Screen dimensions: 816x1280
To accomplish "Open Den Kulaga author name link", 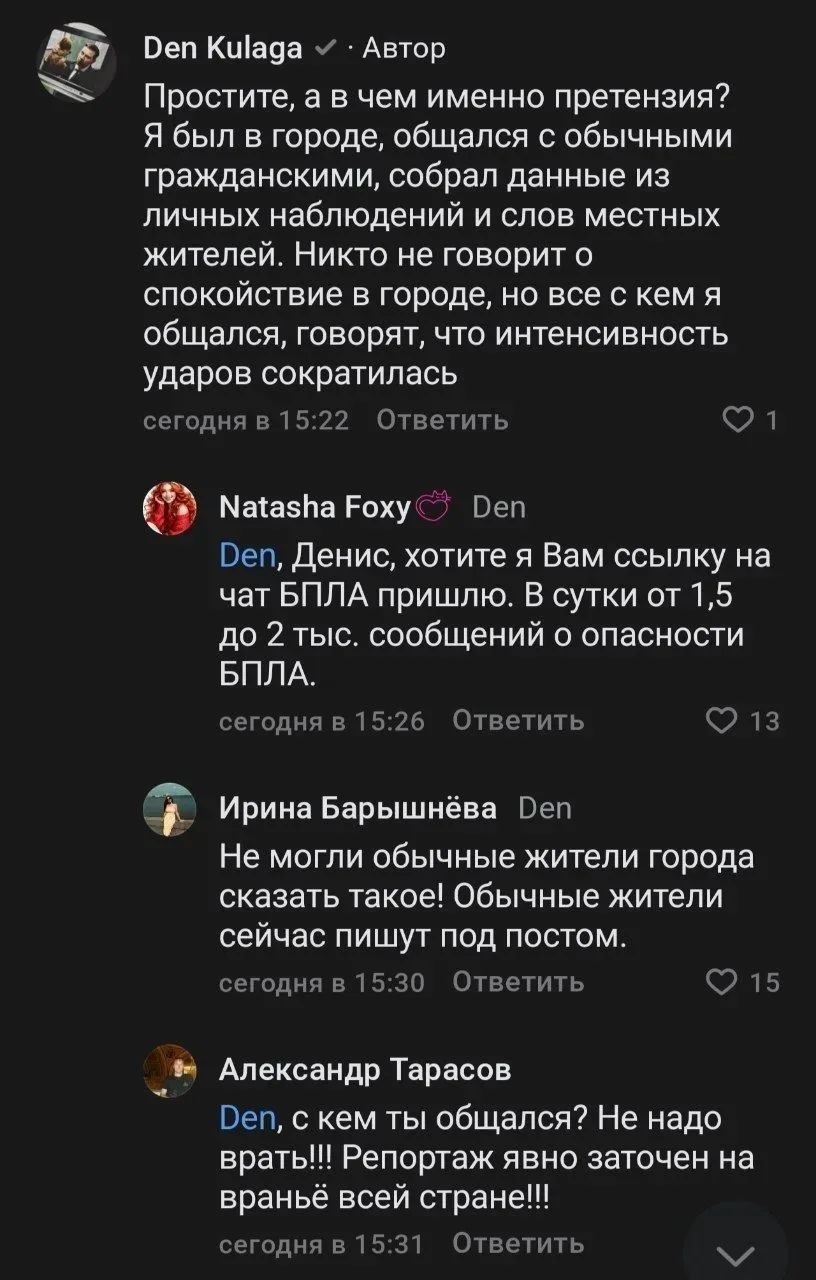I will click(224, 48).
